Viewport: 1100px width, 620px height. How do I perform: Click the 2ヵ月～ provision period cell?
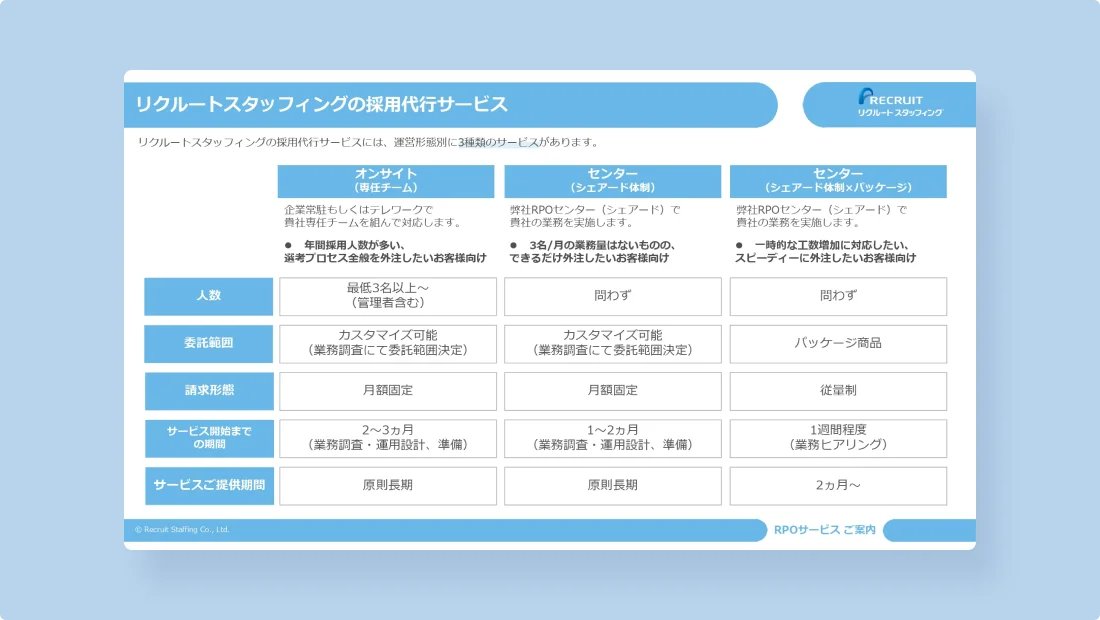[838, 486]
